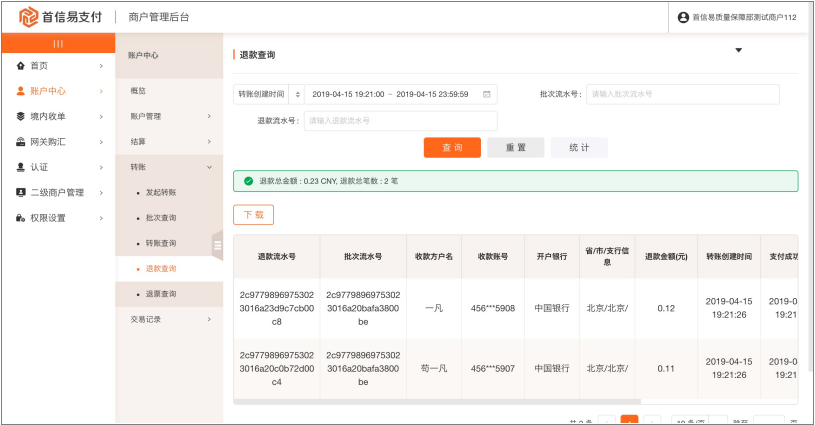Screen dimensions: 815x425
Task: Click the 二级商户管理 icon
Action: (20, 192)
